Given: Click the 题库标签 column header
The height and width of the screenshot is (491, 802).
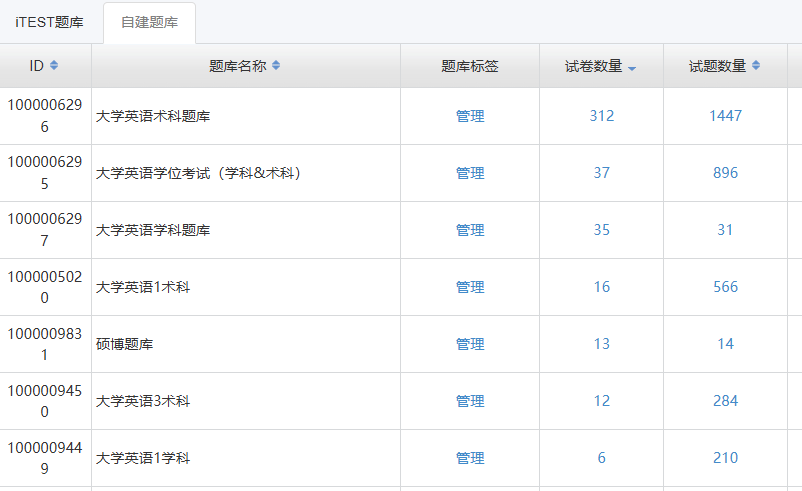Looking at the screenshot, I should (x=470, y=66).
